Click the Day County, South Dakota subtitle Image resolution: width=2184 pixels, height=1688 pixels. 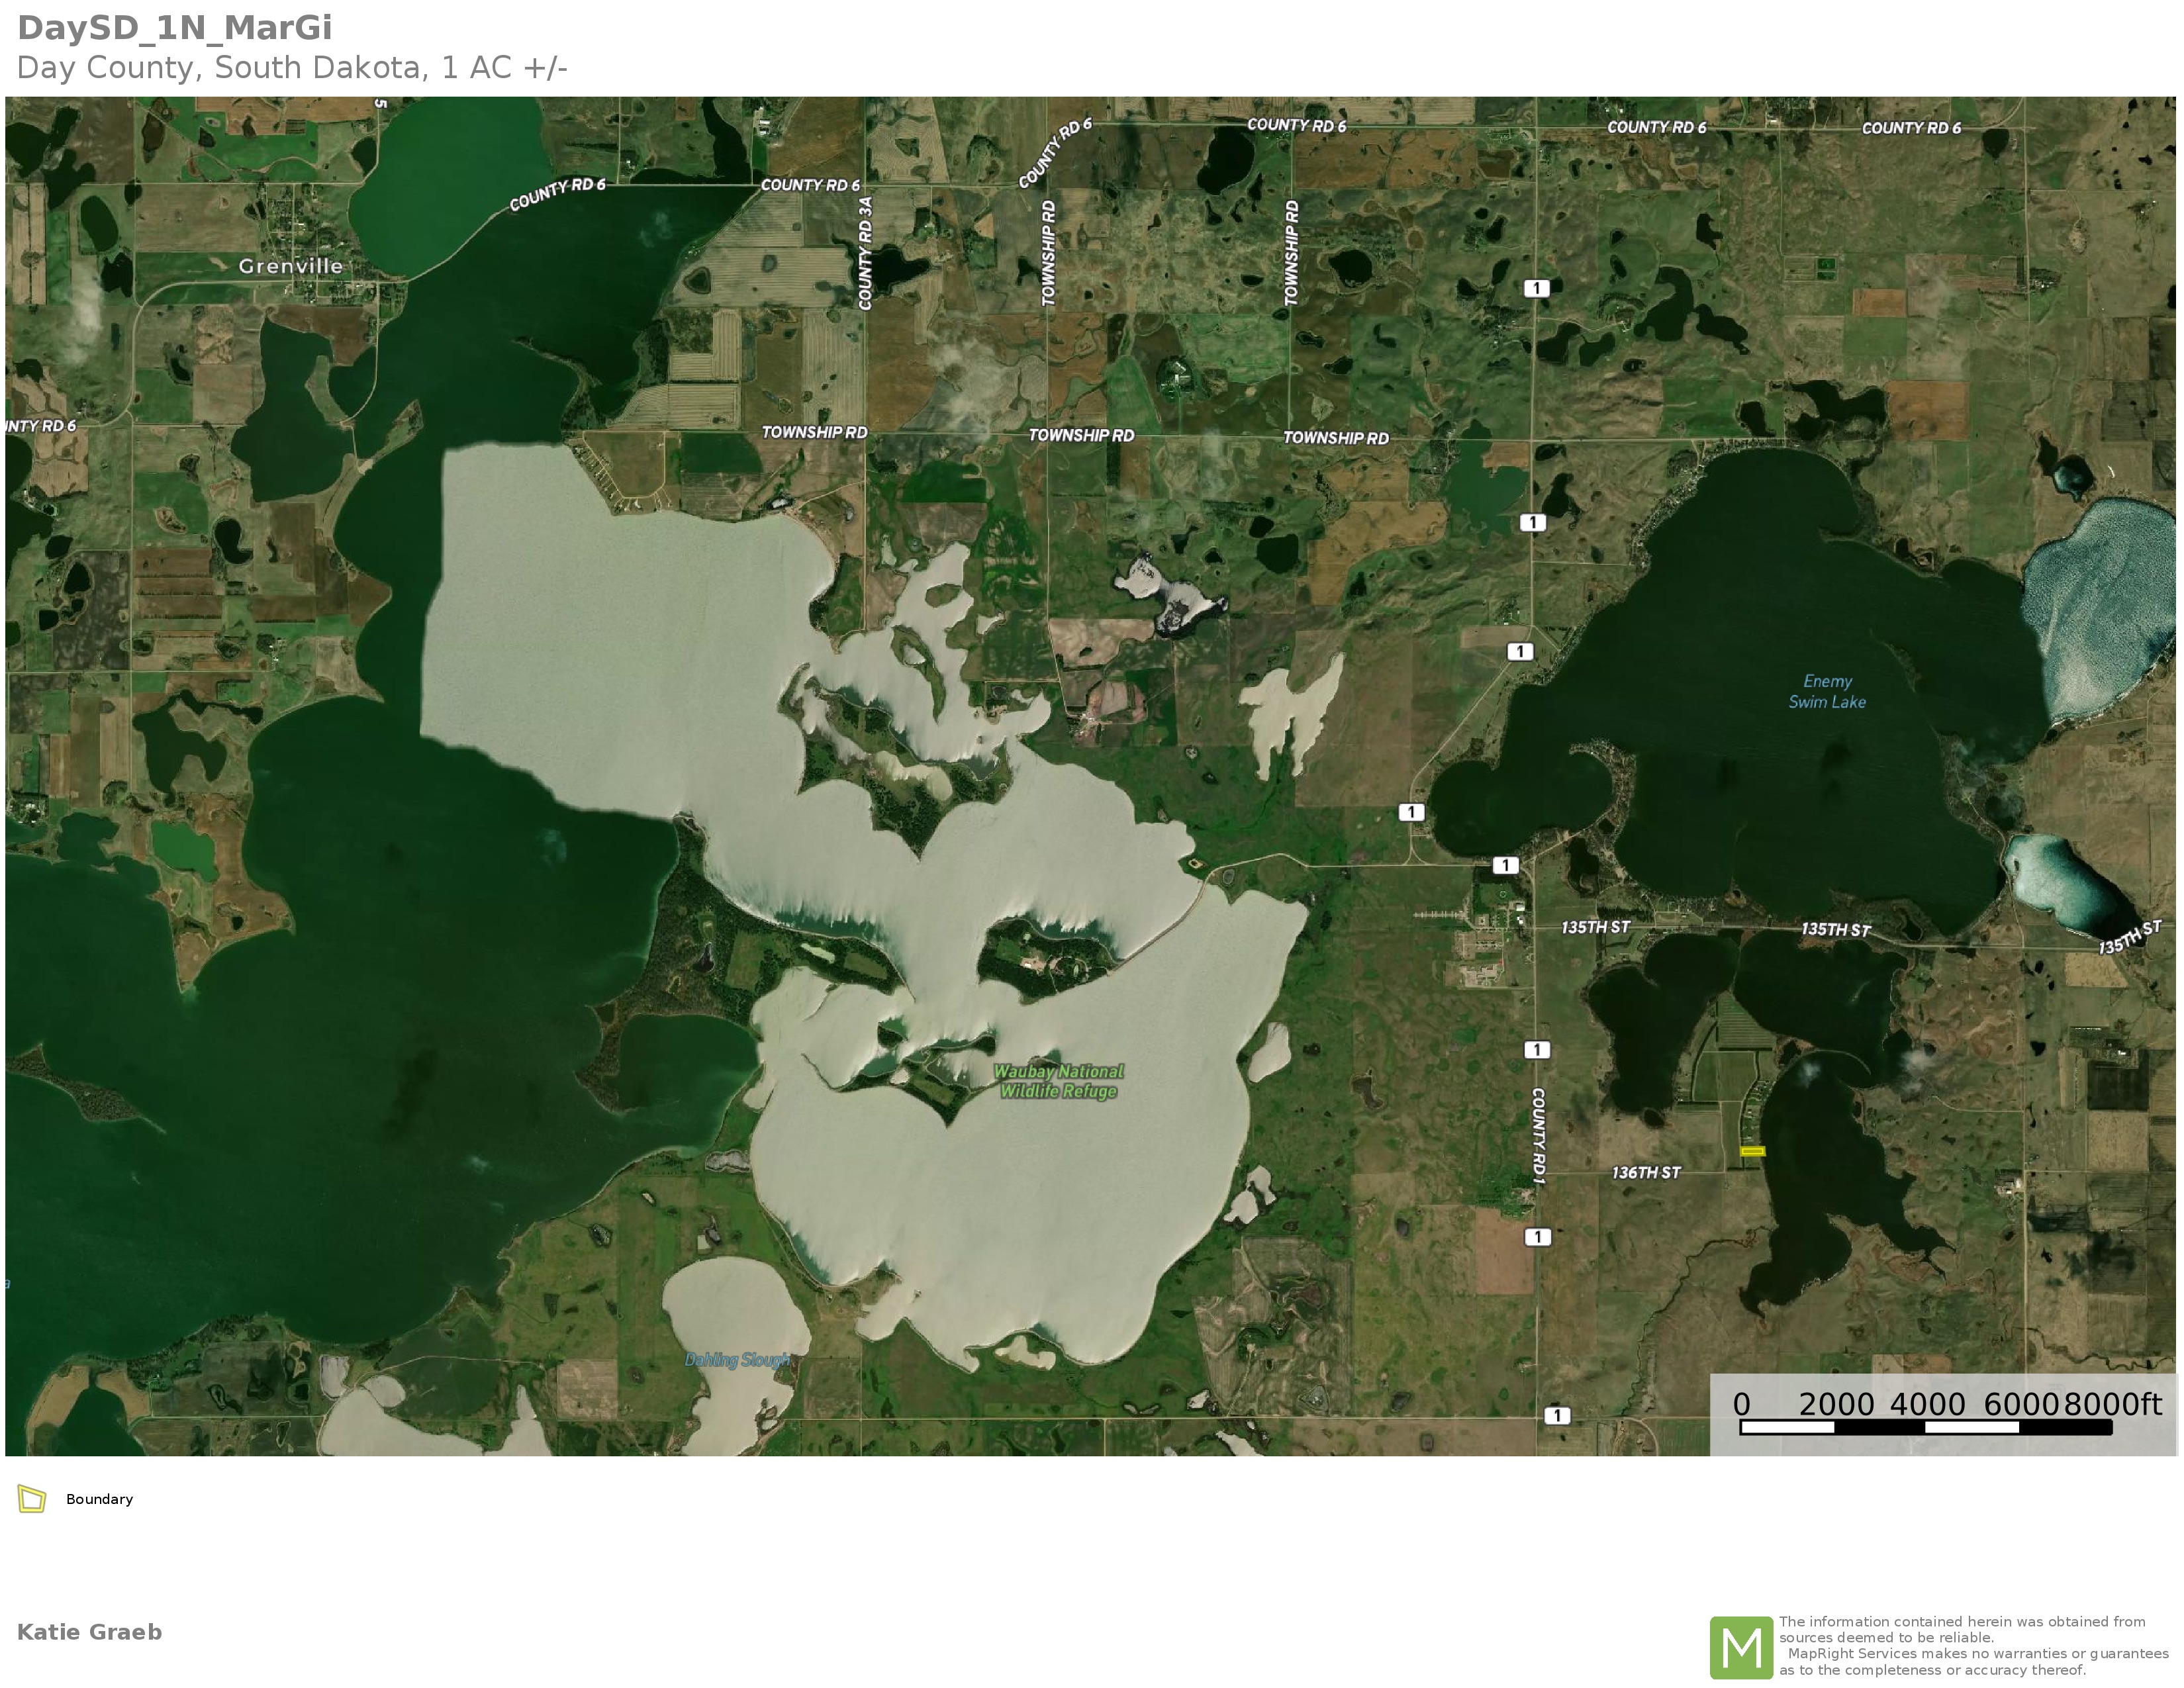[x=292, y=68]
